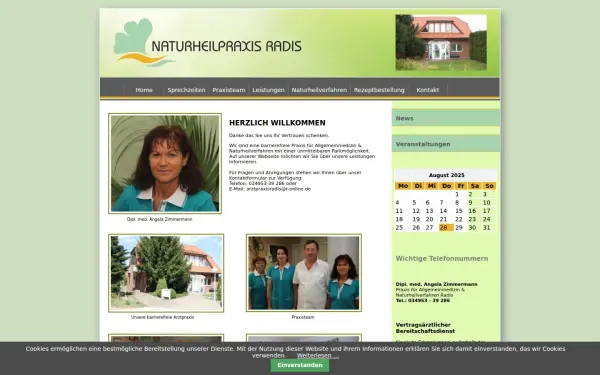Click the Einverstanden cookie button
This screenshot has height=375, width=600.
(x=300, y=365)
